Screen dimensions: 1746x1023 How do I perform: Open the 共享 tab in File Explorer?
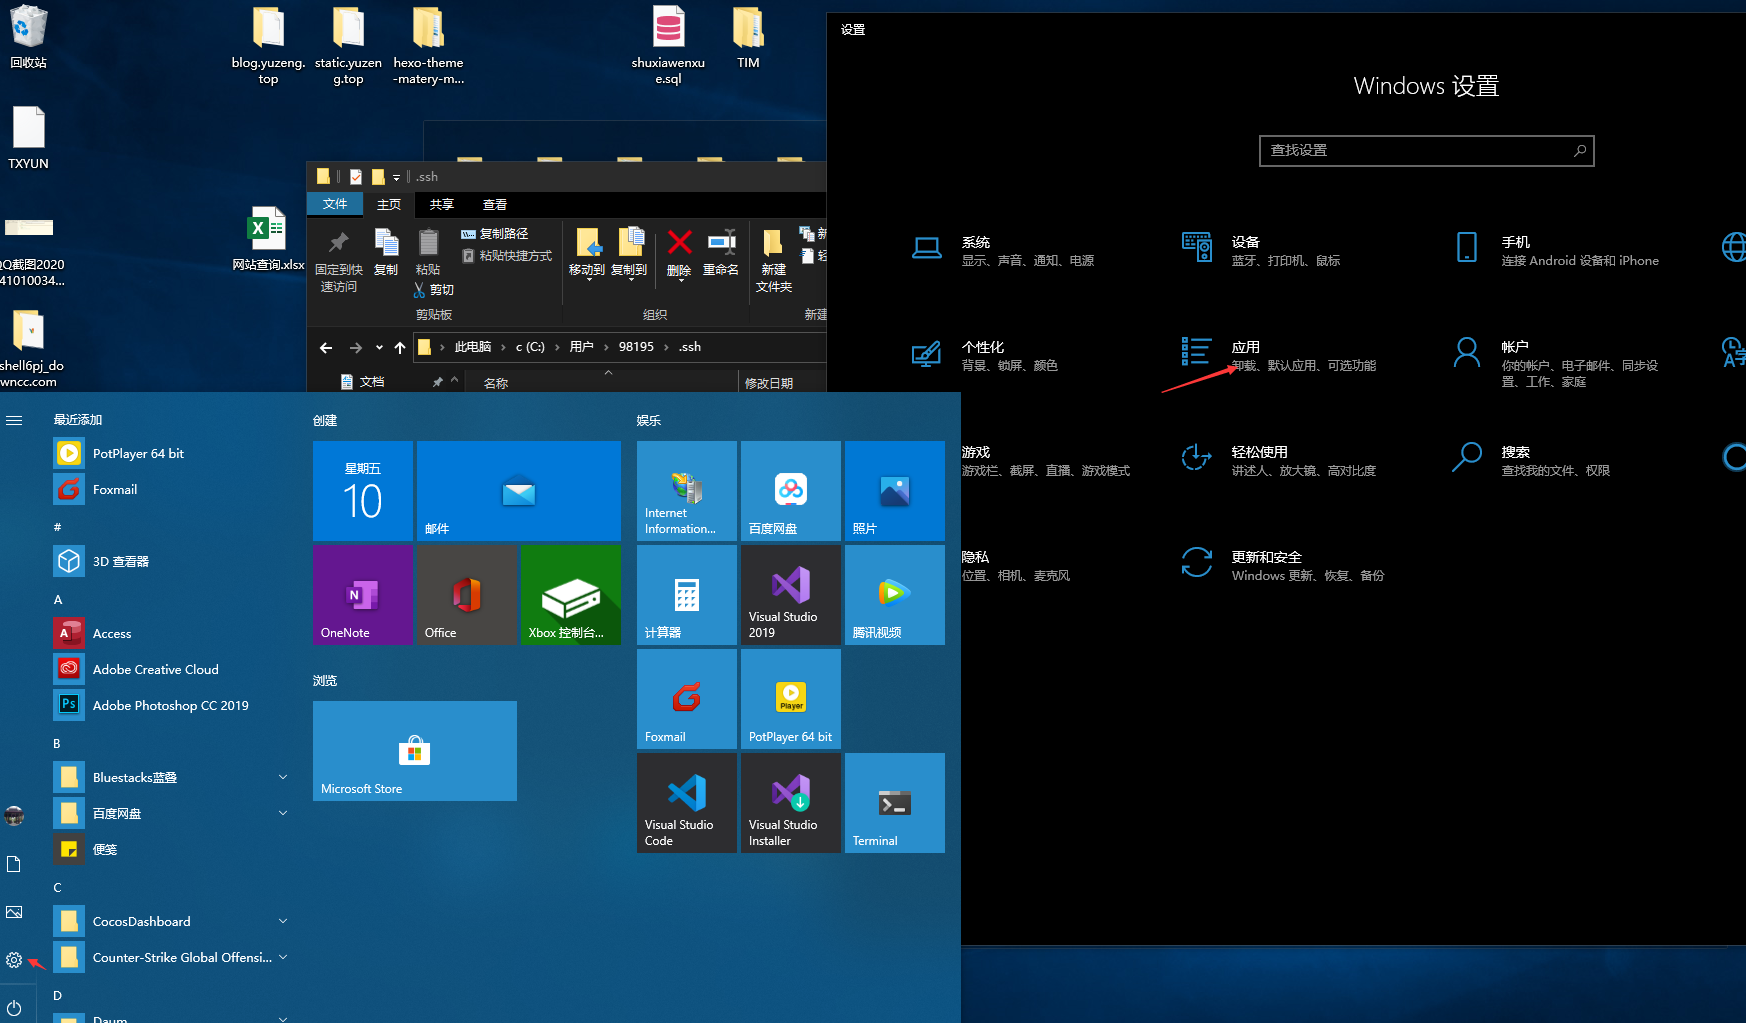point(441,204)
